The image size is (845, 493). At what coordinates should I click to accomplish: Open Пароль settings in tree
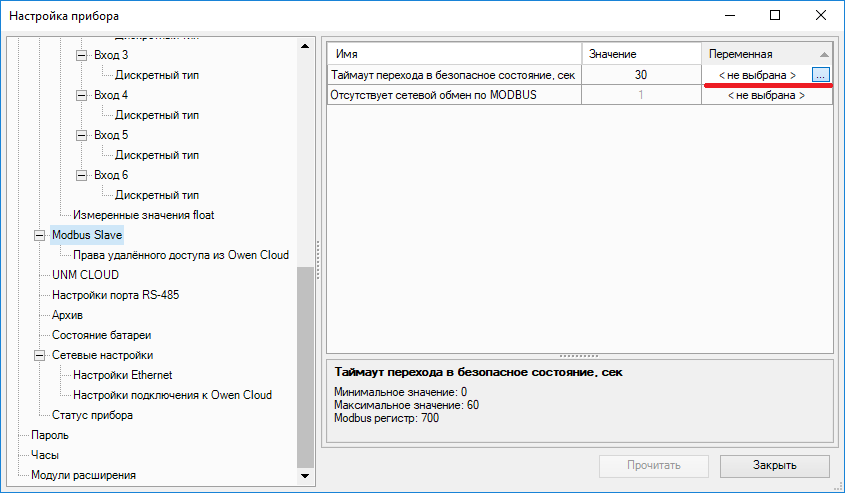coord(50,435)
